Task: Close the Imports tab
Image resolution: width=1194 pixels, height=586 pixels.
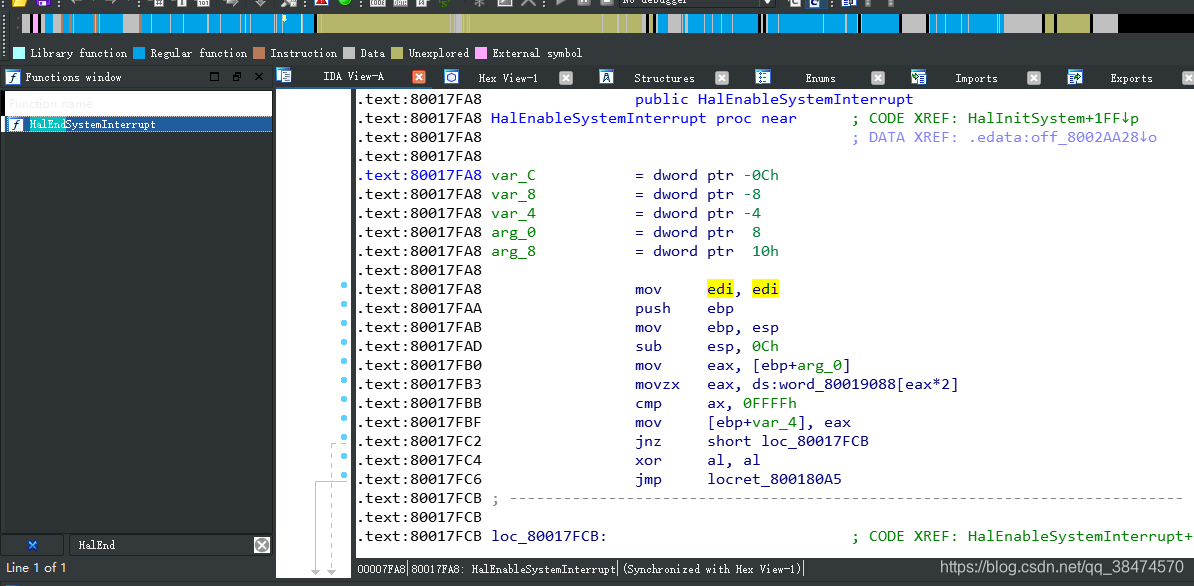Action: tap(1034, 78)
